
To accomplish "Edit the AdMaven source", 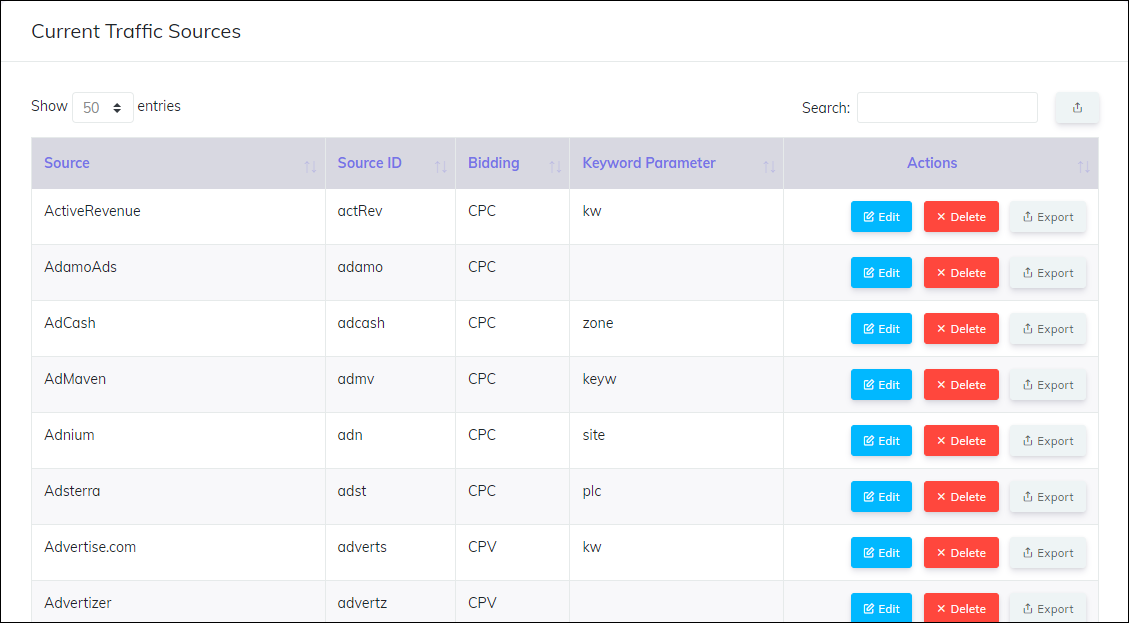I will [881, 385].
